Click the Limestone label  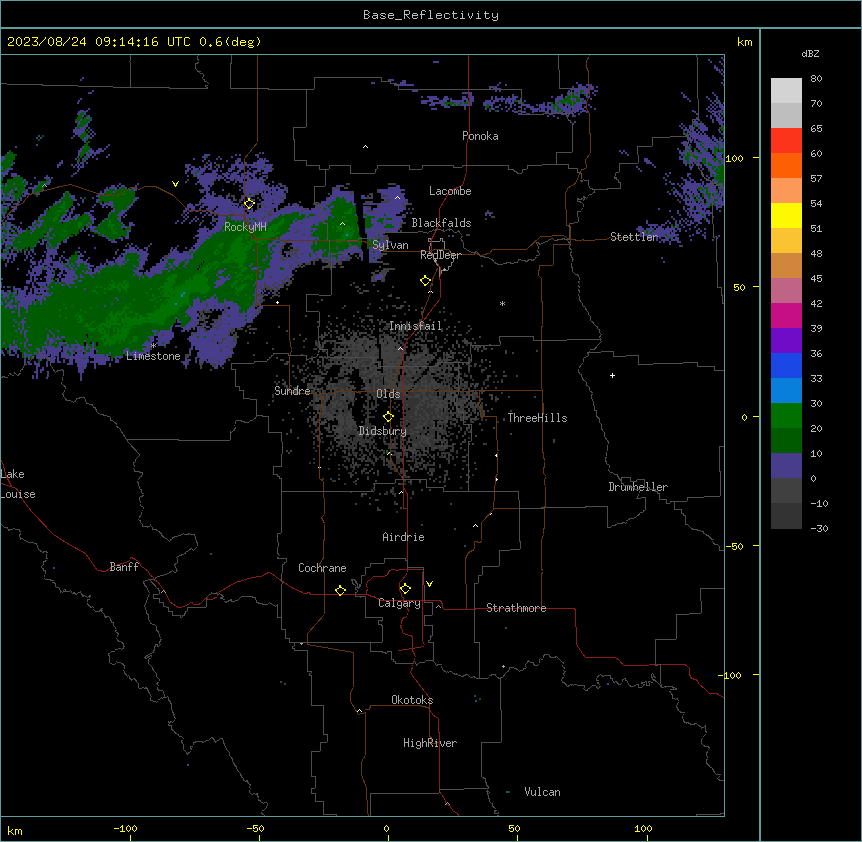153,356
